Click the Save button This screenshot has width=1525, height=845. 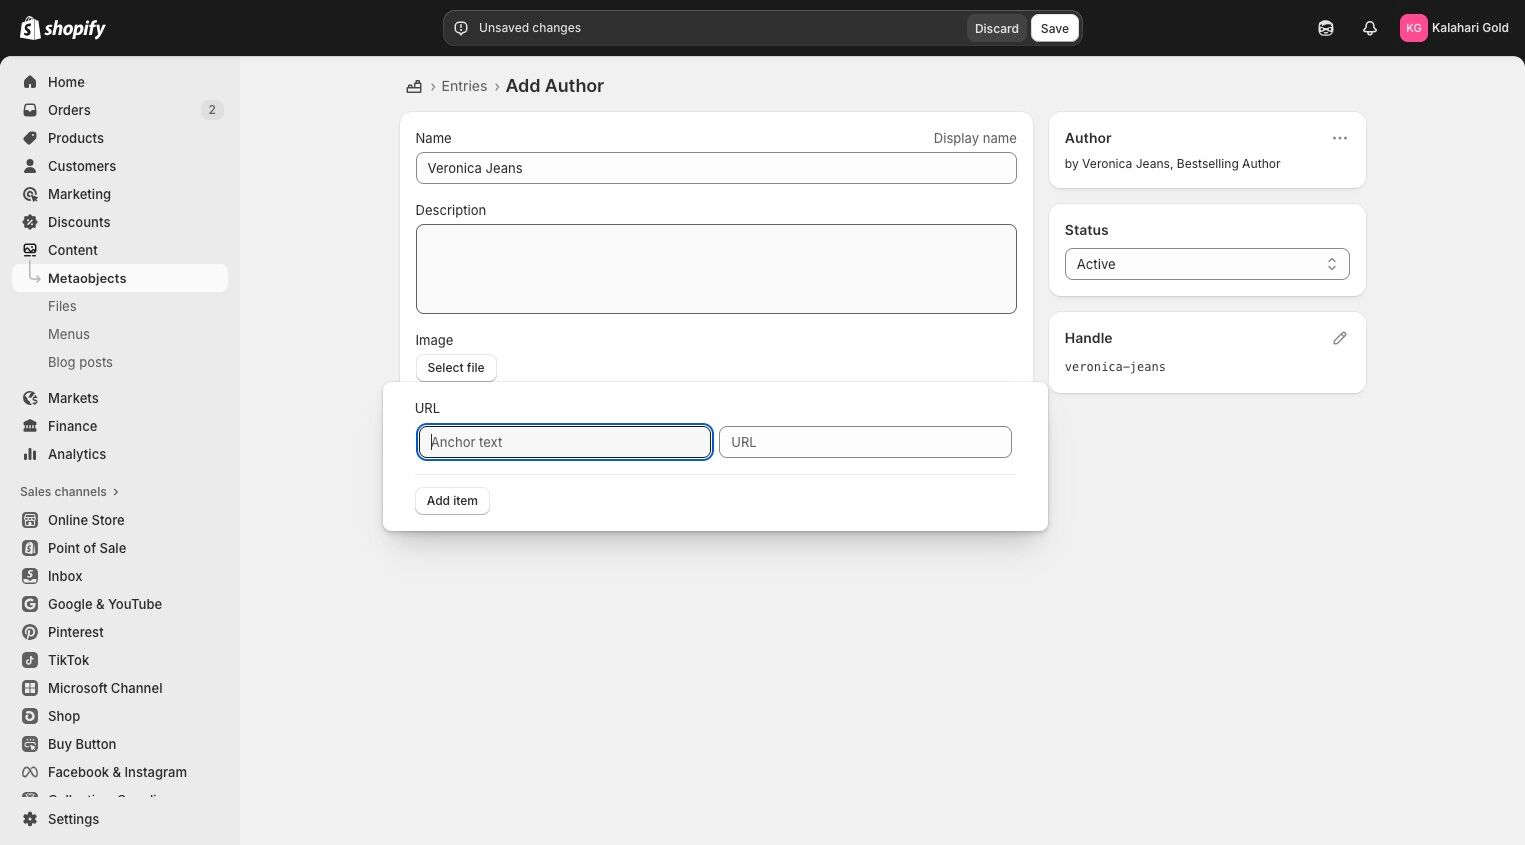pos(1054,28)
